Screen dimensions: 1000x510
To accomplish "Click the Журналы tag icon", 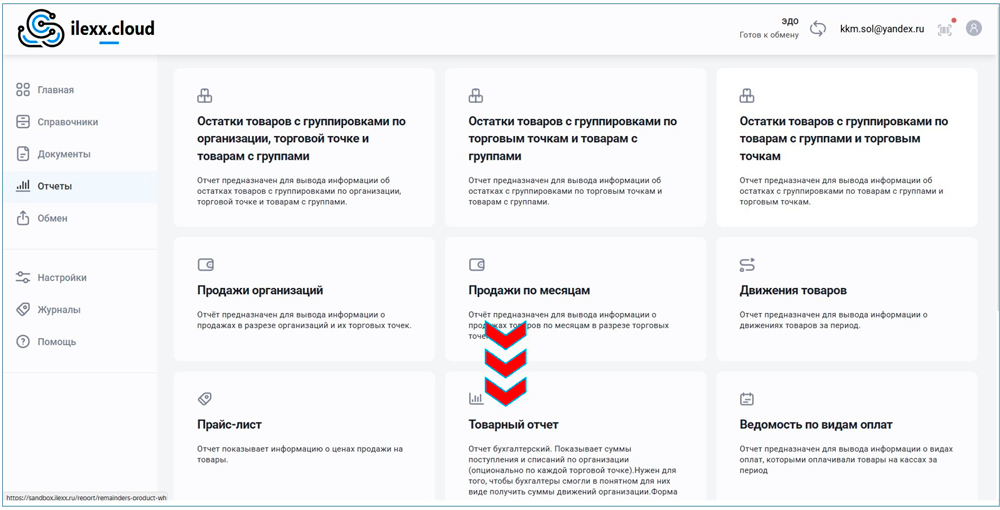I will (23, 310).
